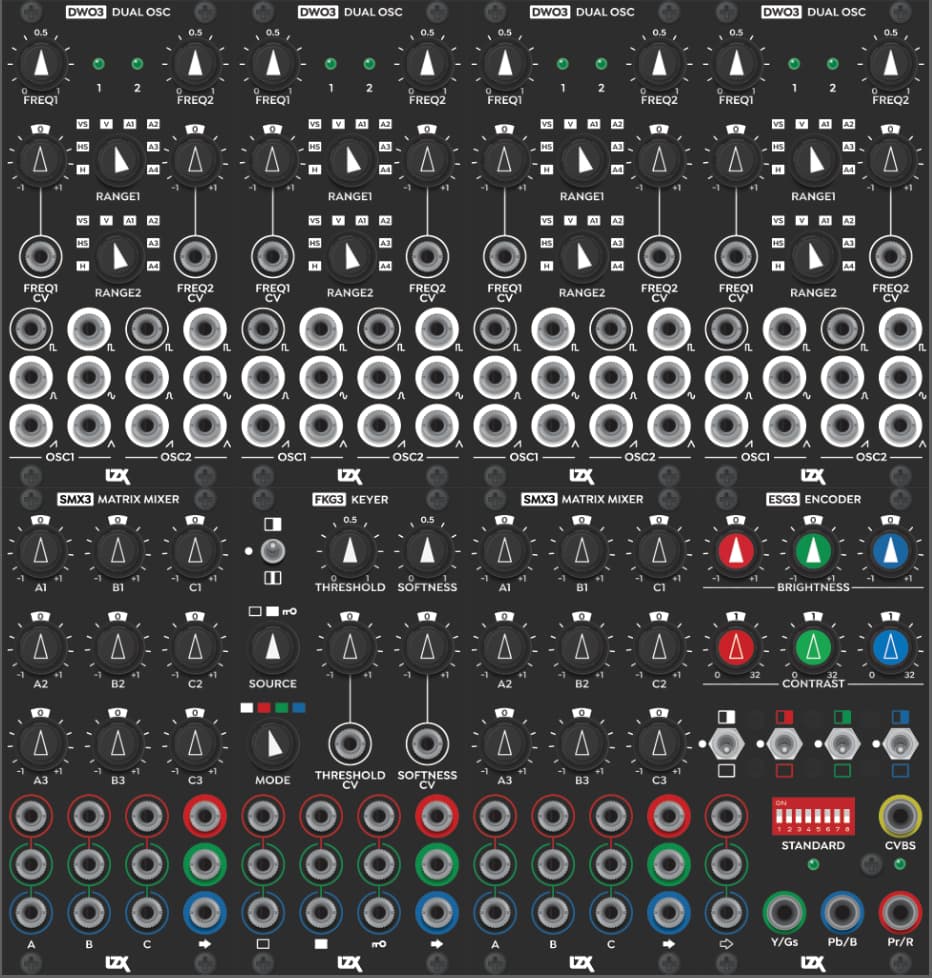The image size is (932, 978).
Task: Click green output jack on left SMX3 mixer
Action: coord(205,864)
